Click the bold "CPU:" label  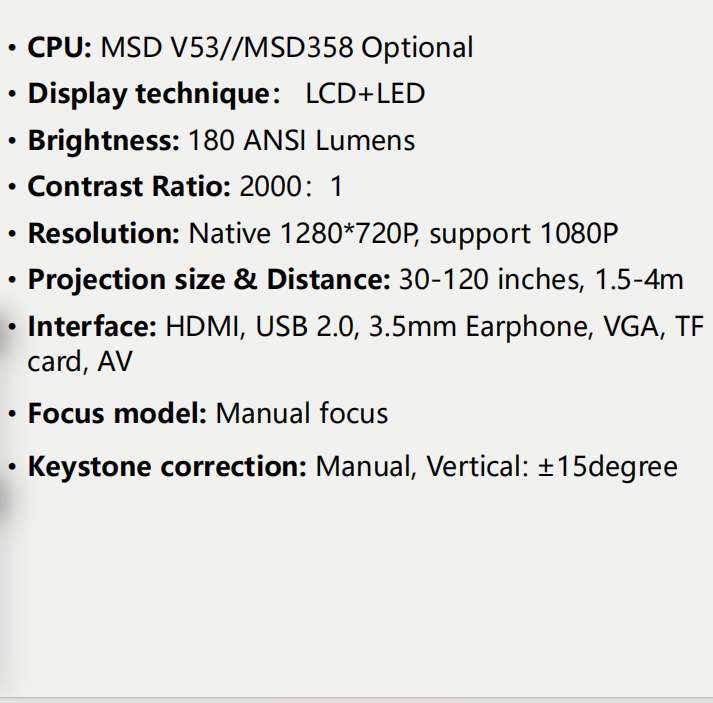60,47
